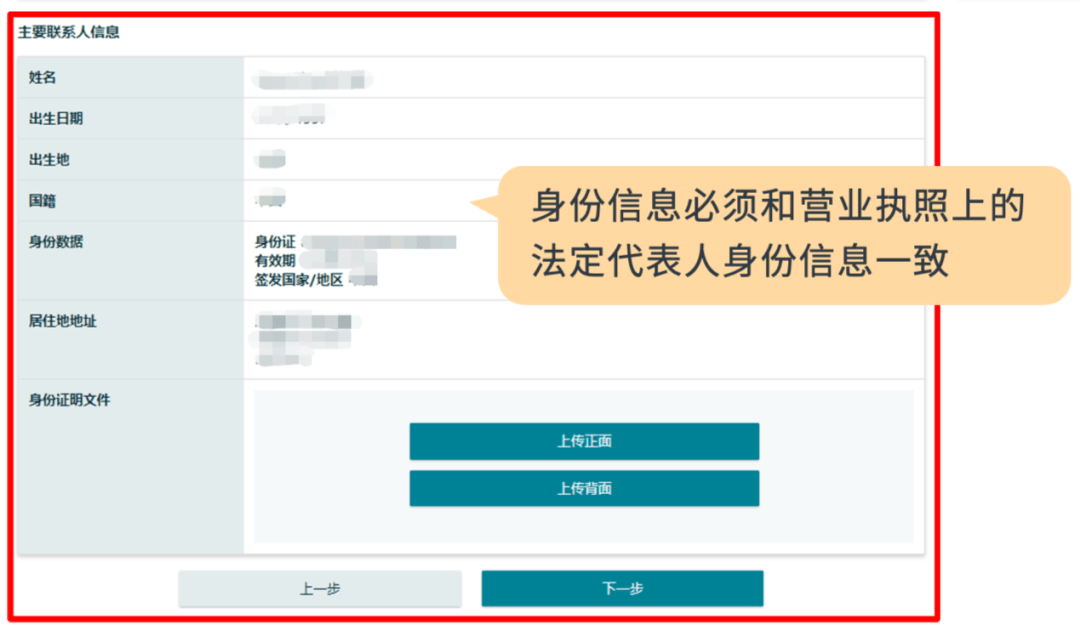Go to next step with 下一步
The image size is (1080, 631).
click(x=622, y=588)
